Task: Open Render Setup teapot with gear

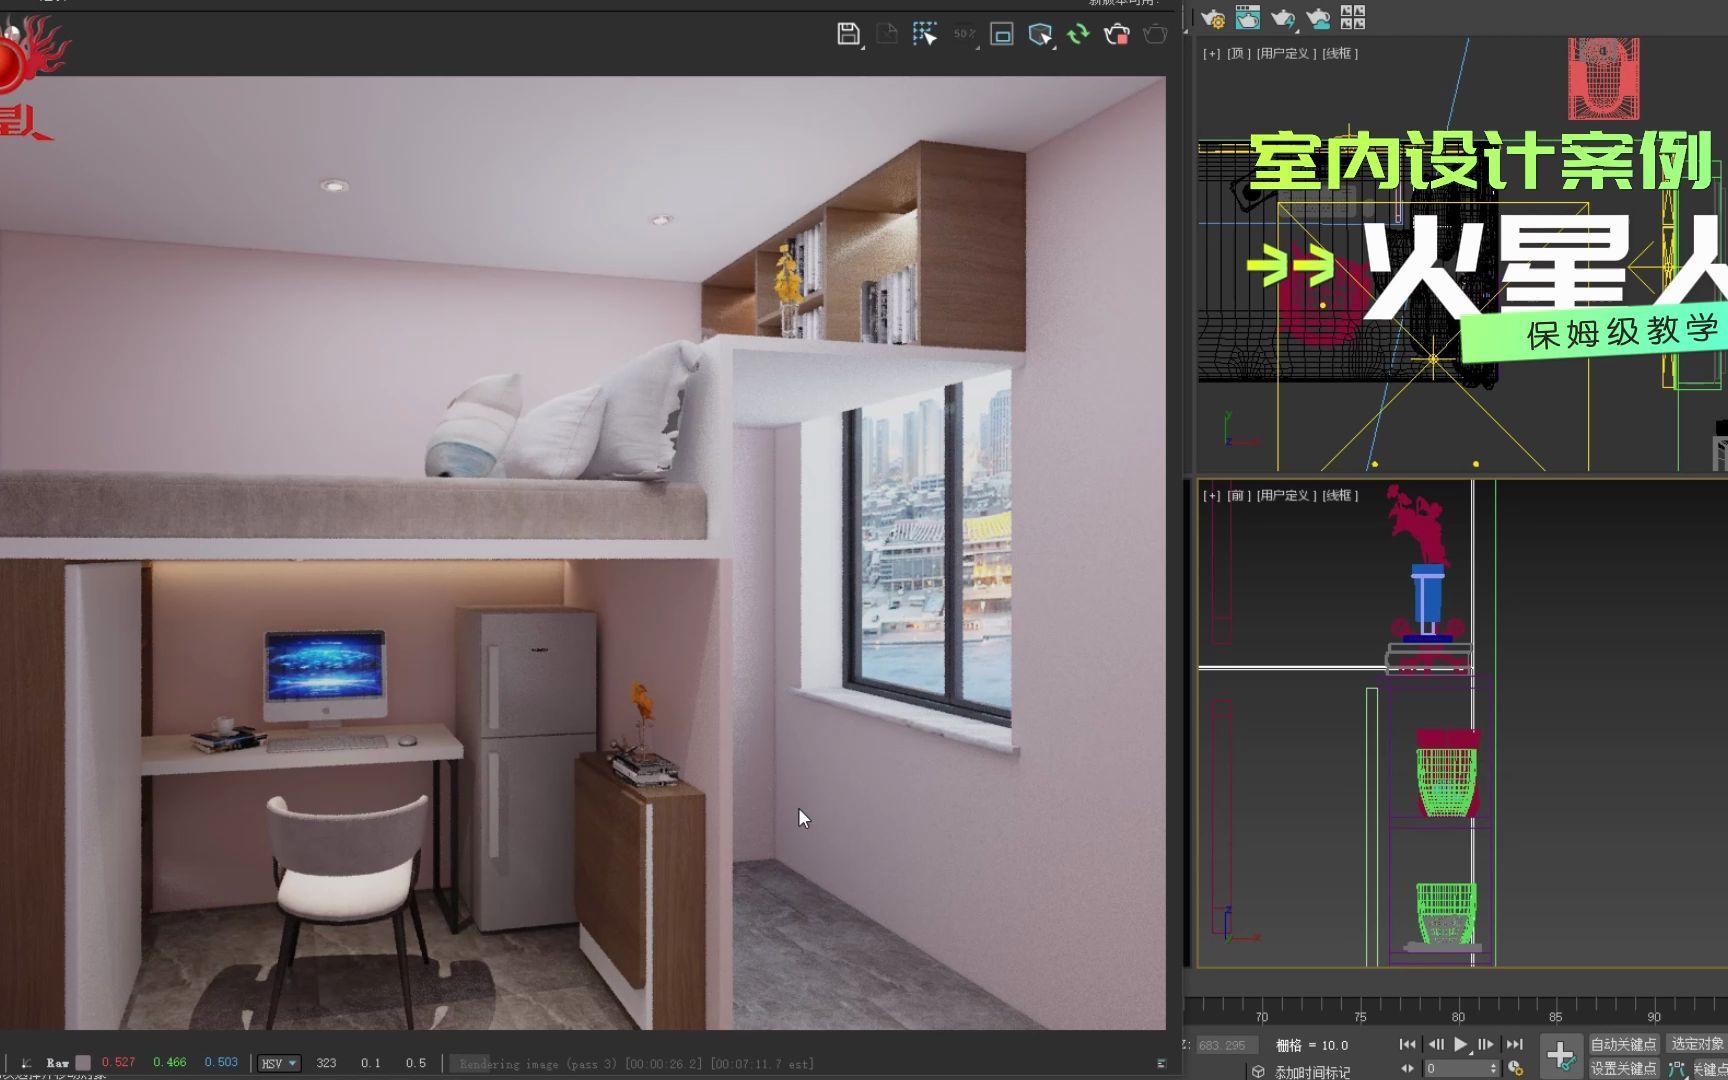Action: [1213, 17]
